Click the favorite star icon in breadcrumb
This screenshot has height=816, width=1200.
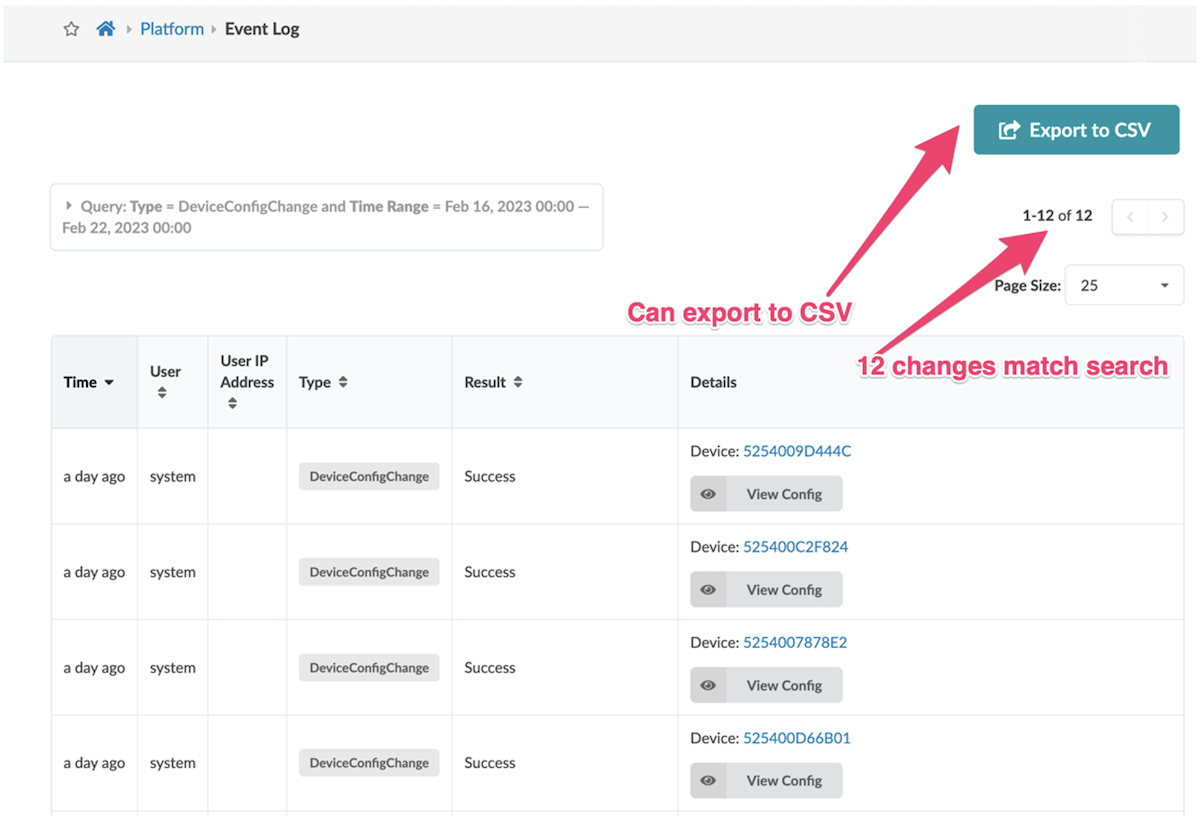pyautogui.click(x=71, y=29)
